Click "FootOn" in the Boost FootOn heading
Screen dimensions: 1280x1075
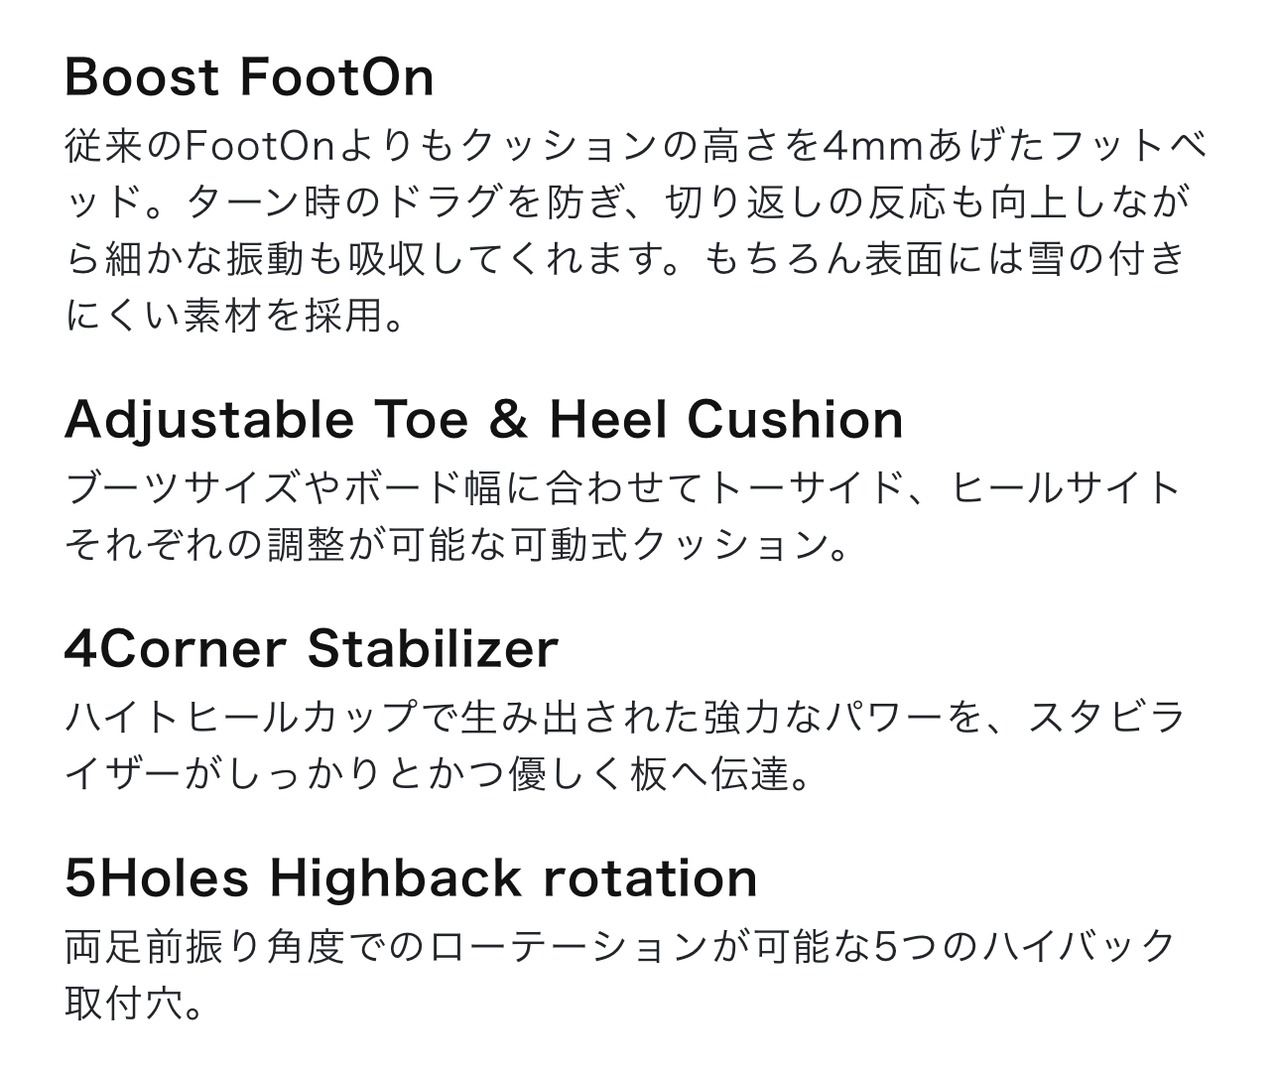click(338, 77)
